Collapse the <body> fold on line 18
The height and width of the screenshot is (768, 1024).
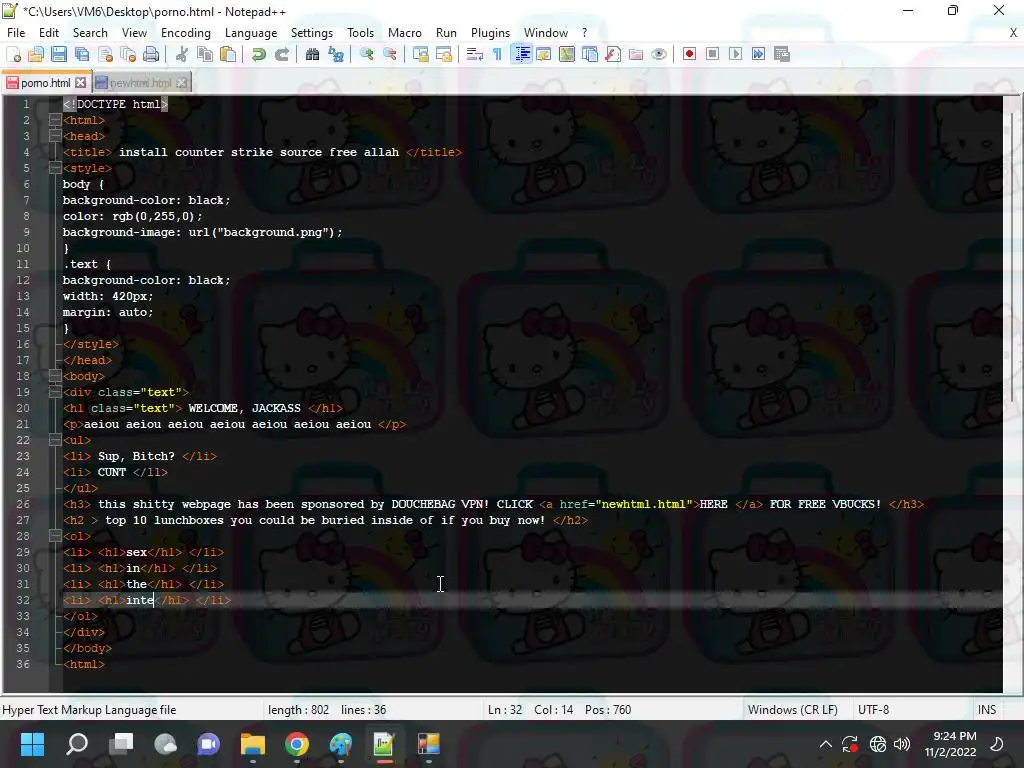(x=55, y=376)
